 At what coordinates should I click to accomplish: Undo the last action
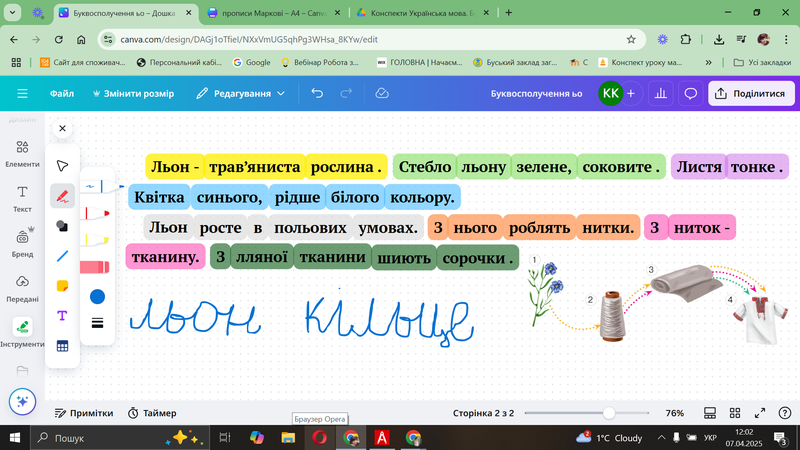[x=317, y=93]
